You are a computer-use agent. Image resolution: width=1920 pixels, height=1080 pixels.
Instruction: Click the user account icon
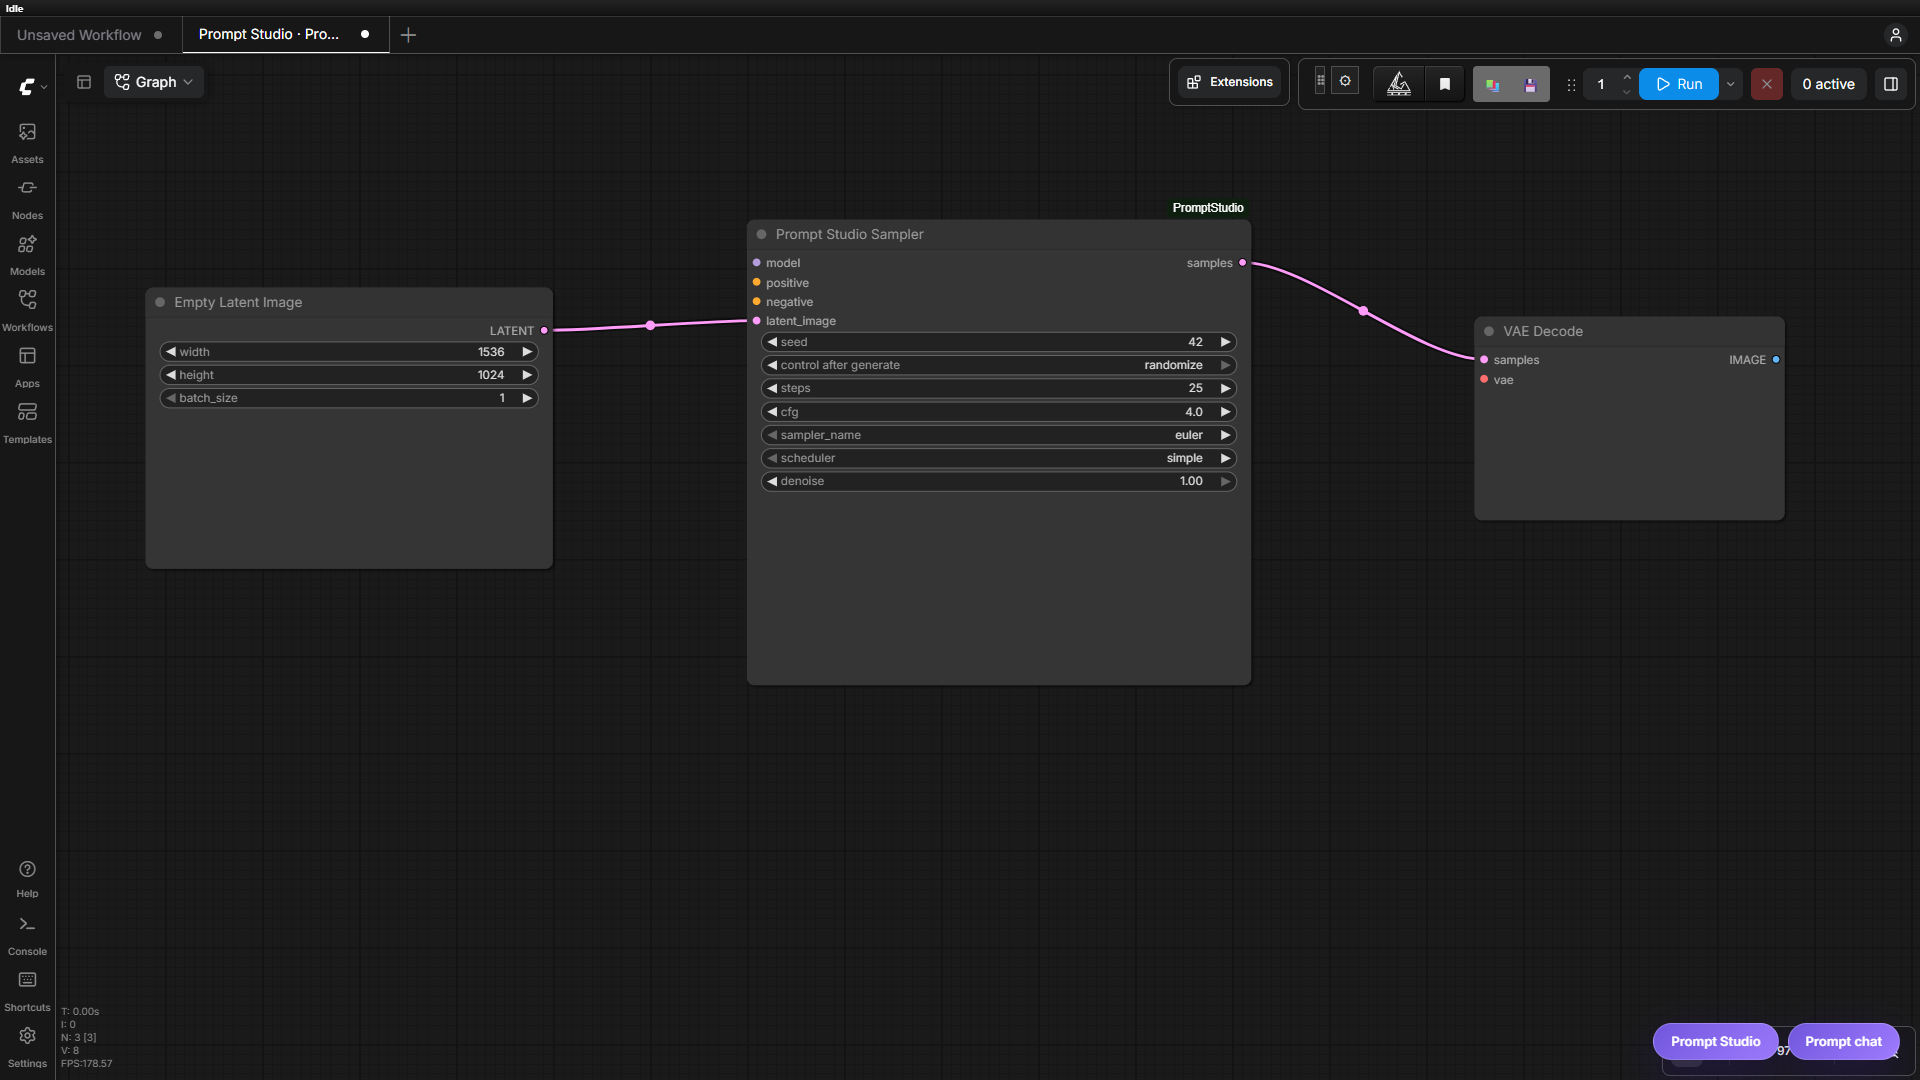point(1895,35)
